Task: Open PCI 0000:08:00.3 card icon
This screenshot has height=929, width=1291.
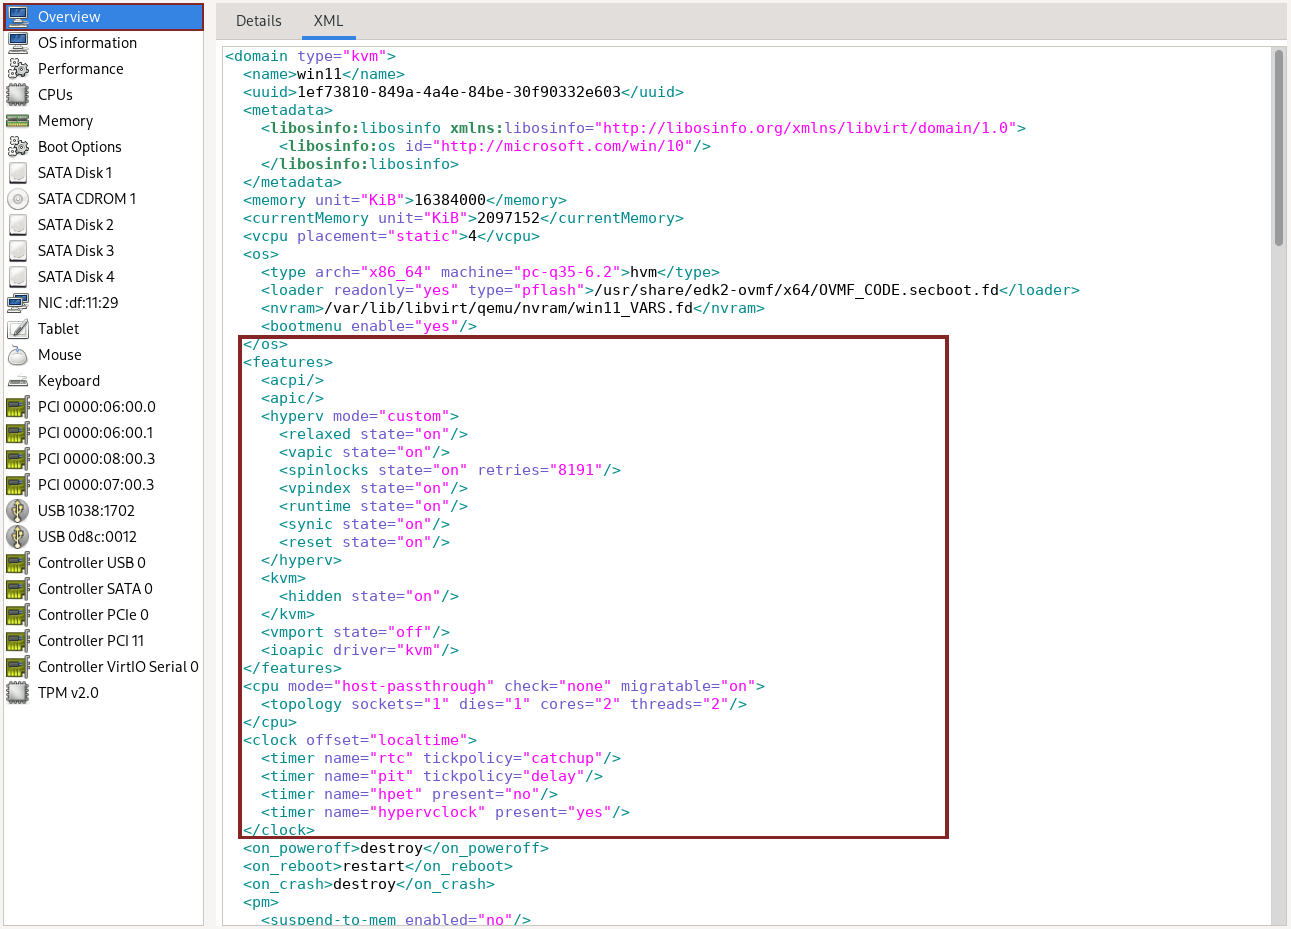Action: coord(18,459)
